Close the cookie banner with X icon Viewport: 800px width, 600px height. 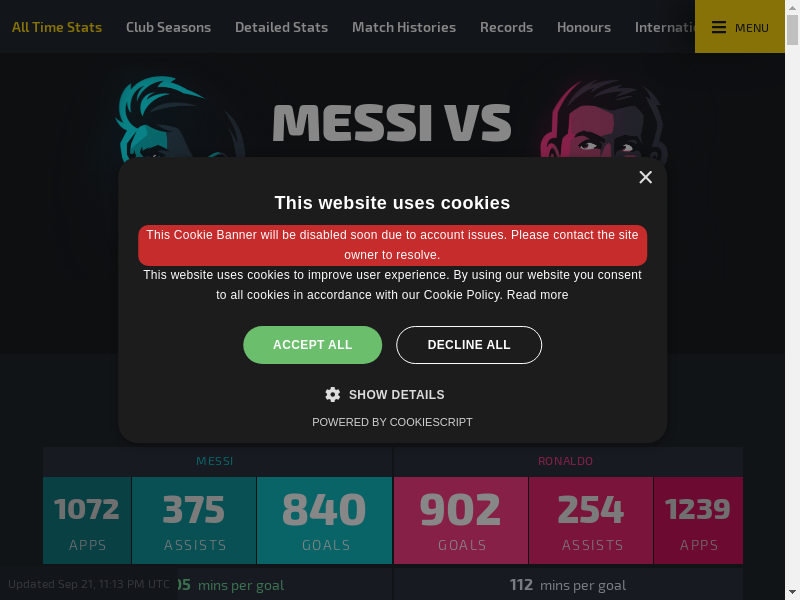pos(645,177)
